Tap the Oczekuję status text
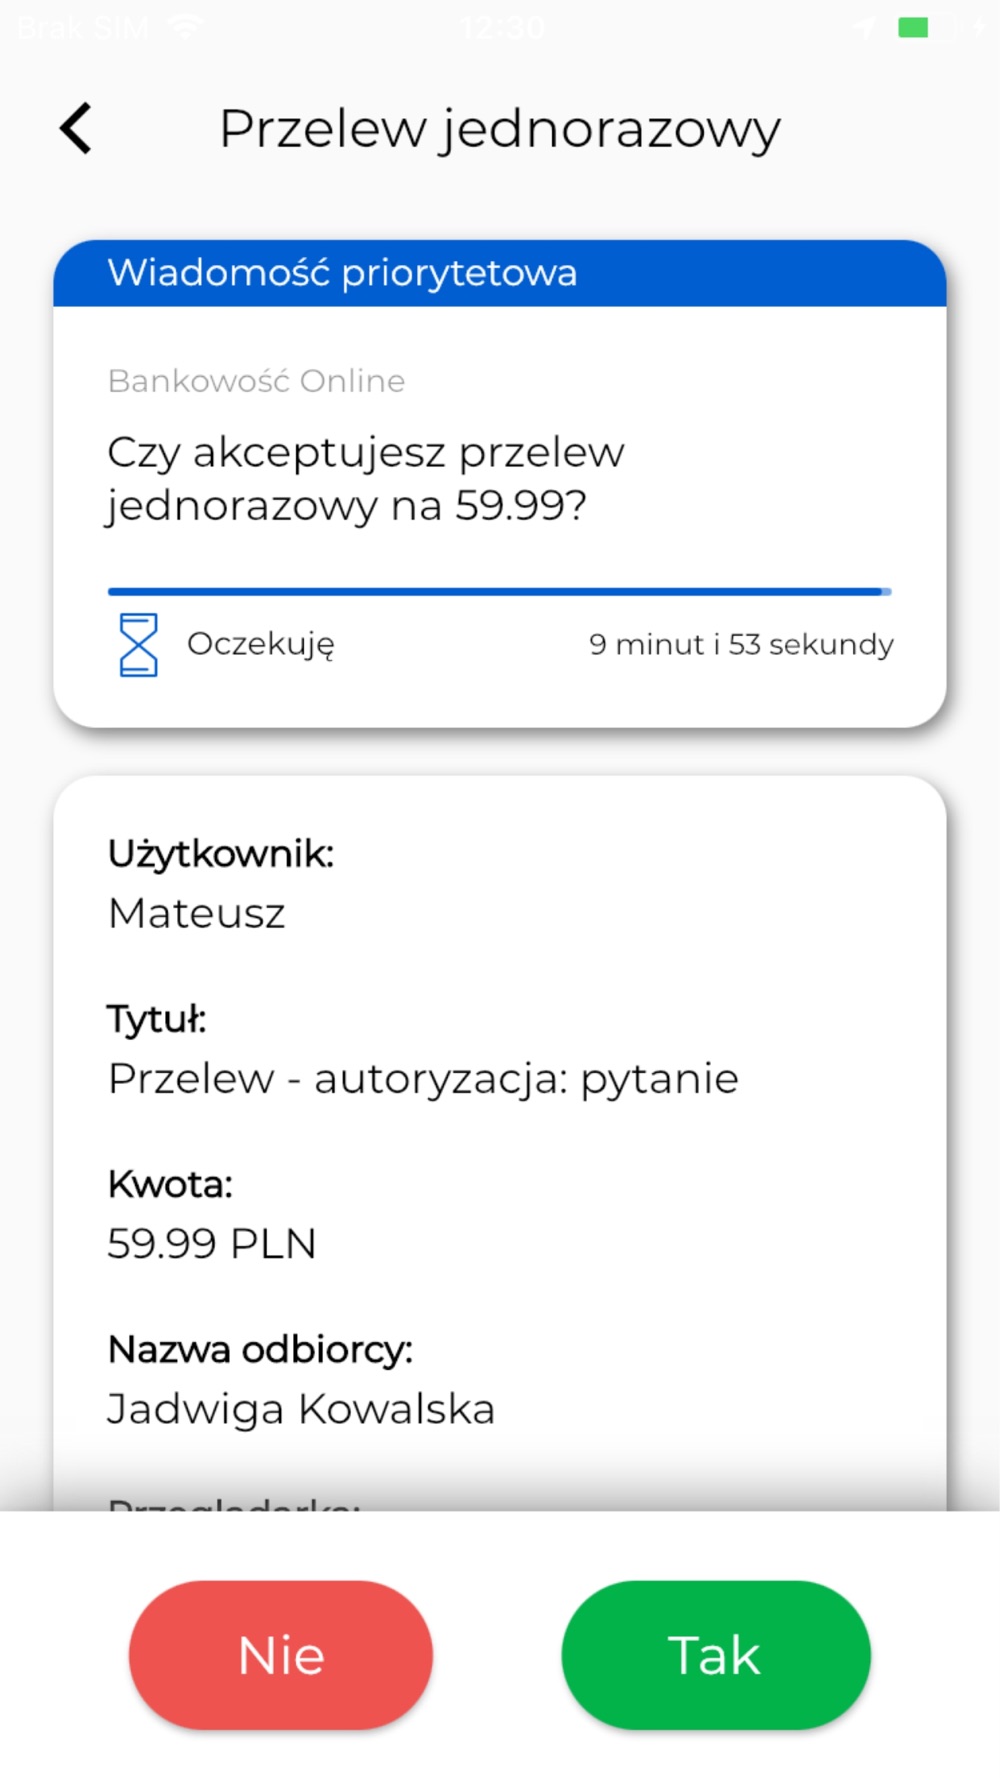This screenshot has height=1778, width=1000. 261,645
